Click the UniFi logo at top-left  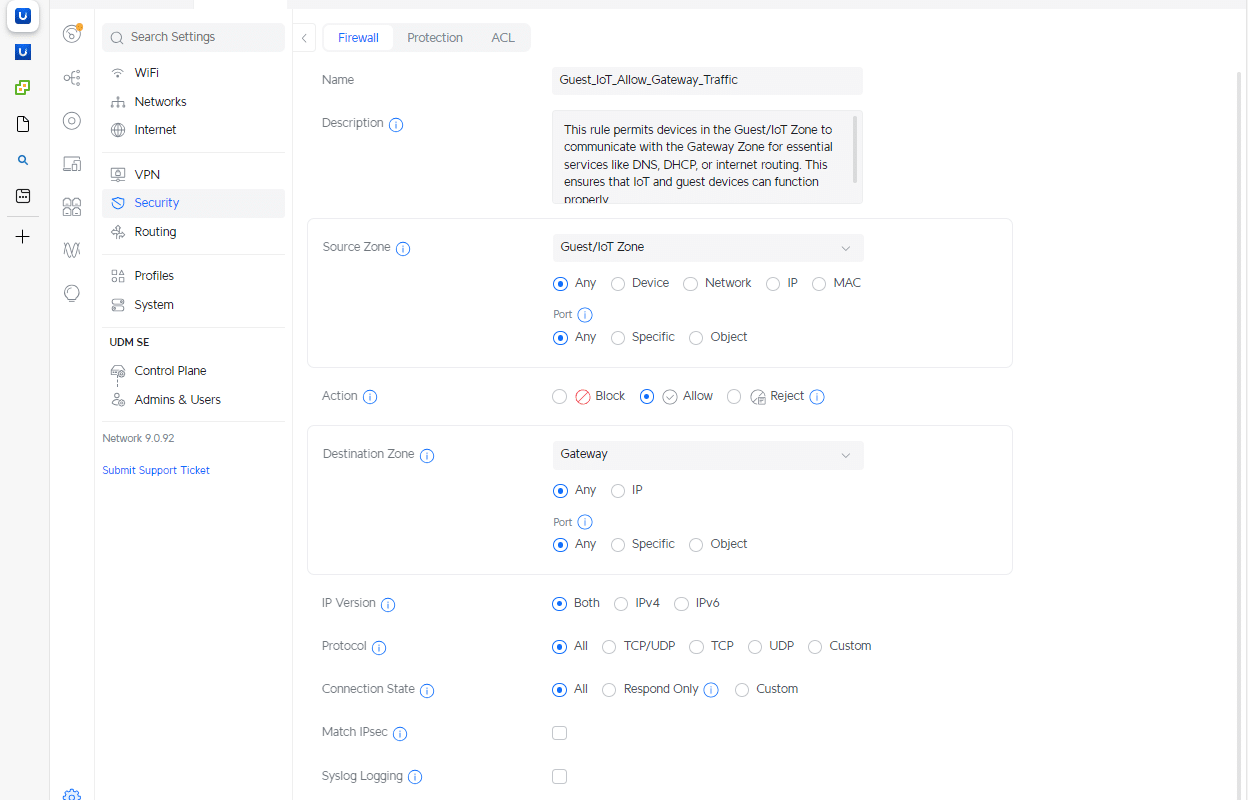[x=23, y=16]
